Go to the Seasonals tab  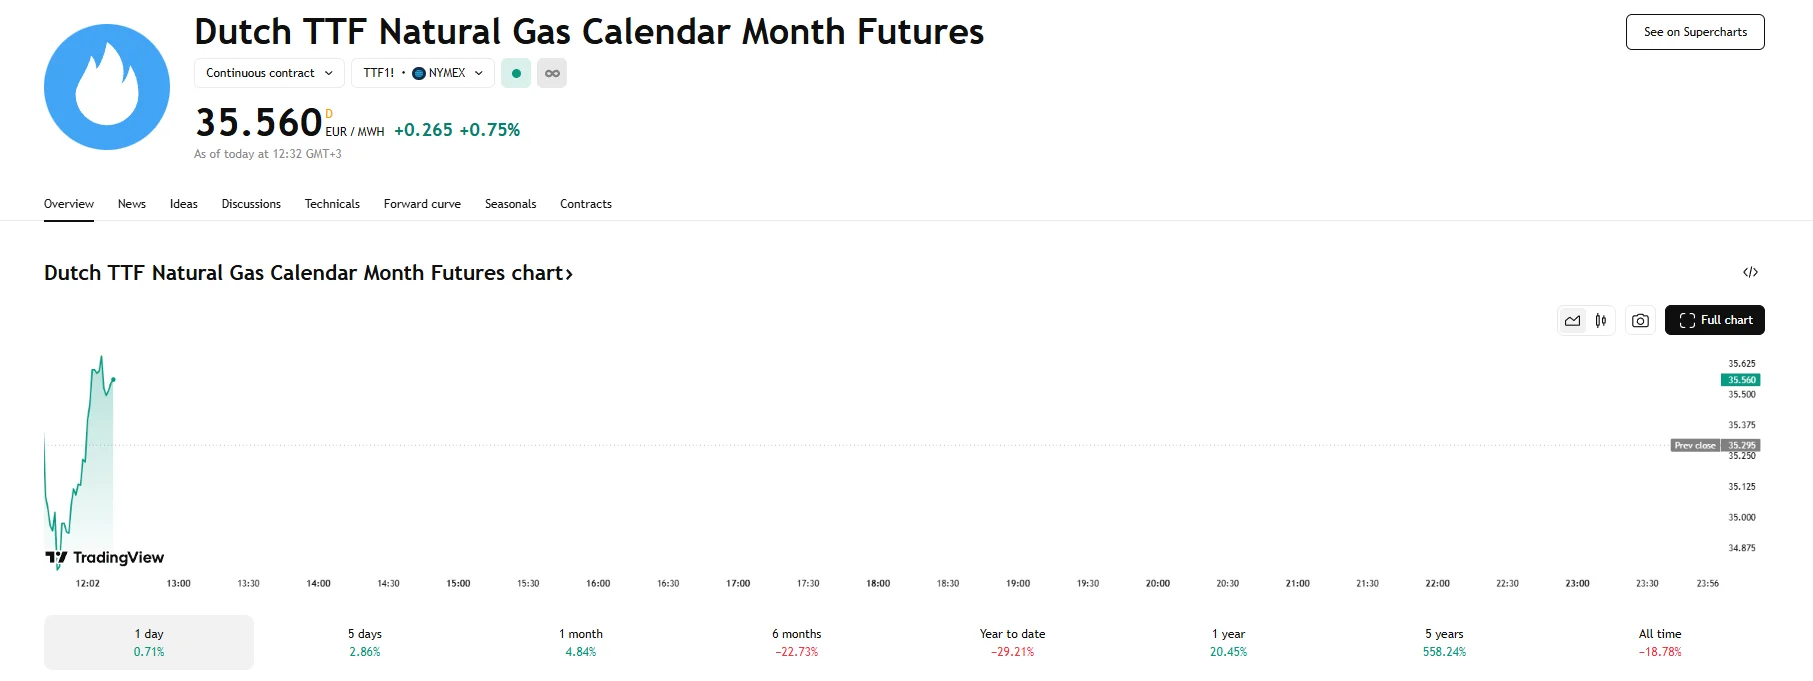point(510,204)
